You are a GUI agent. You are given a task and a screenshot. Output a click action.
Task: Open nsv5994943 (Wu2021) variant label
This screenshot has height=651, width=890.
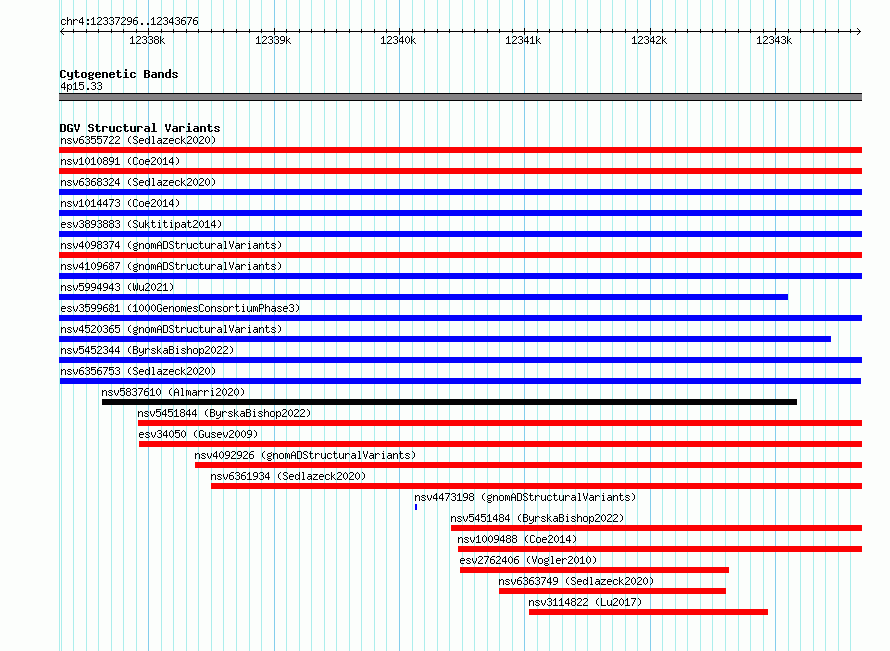tap(117, 287)
